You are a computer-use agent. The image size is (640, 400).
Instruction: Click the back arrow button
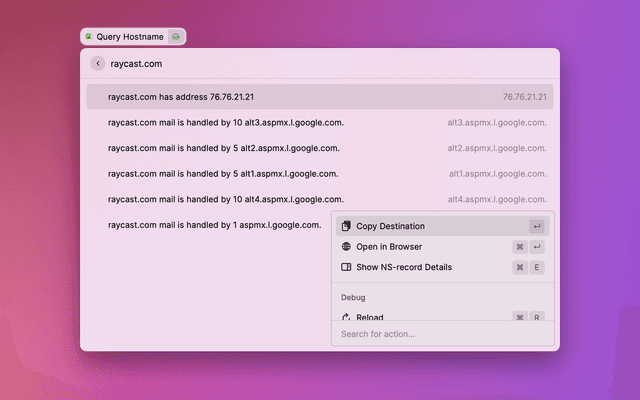[97, 63]
